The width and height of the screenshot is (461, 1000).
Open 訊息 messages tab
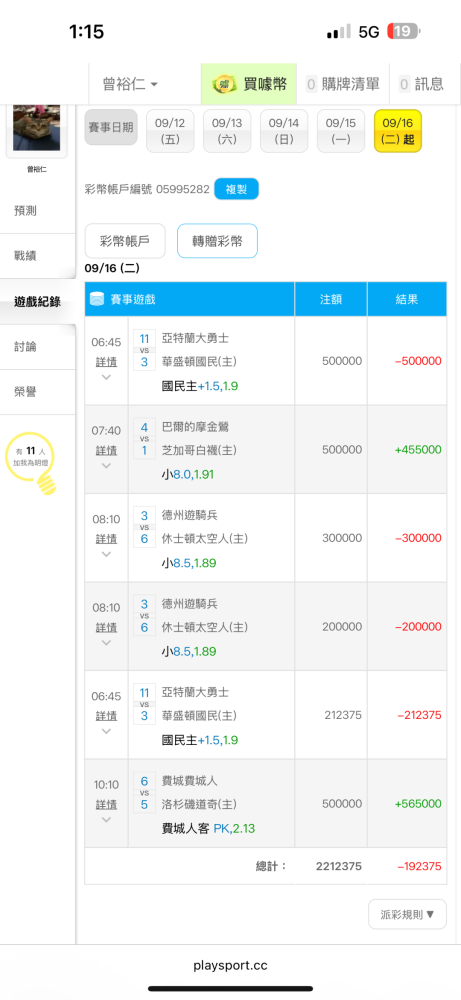tap(421, 84)
